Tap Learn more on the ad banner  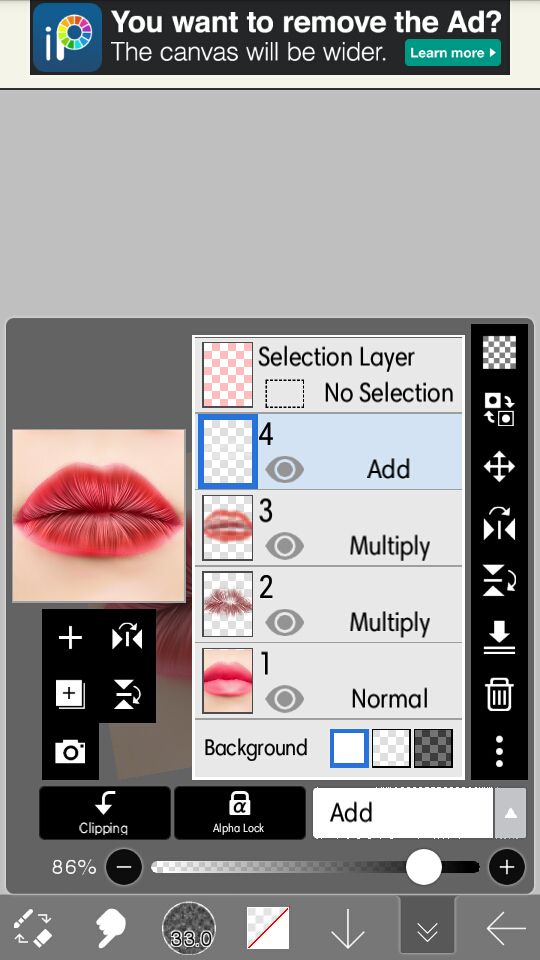(452, 53)
